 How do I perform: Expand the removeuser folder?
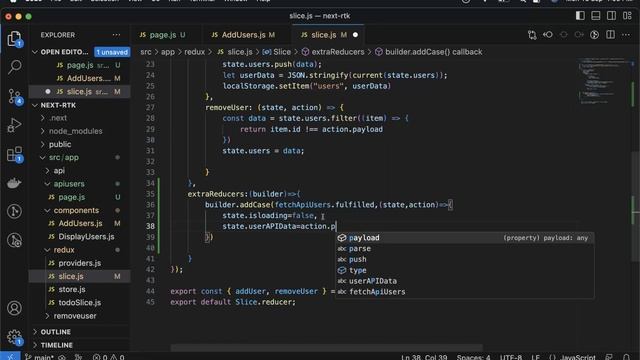tap(75, 316)
